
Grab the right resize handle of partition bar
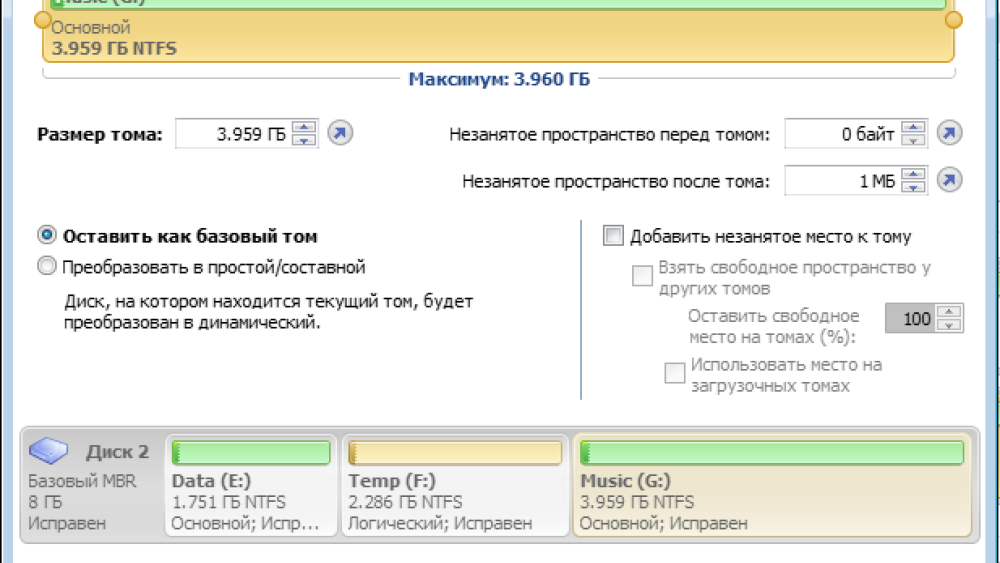tap(953, 20)
